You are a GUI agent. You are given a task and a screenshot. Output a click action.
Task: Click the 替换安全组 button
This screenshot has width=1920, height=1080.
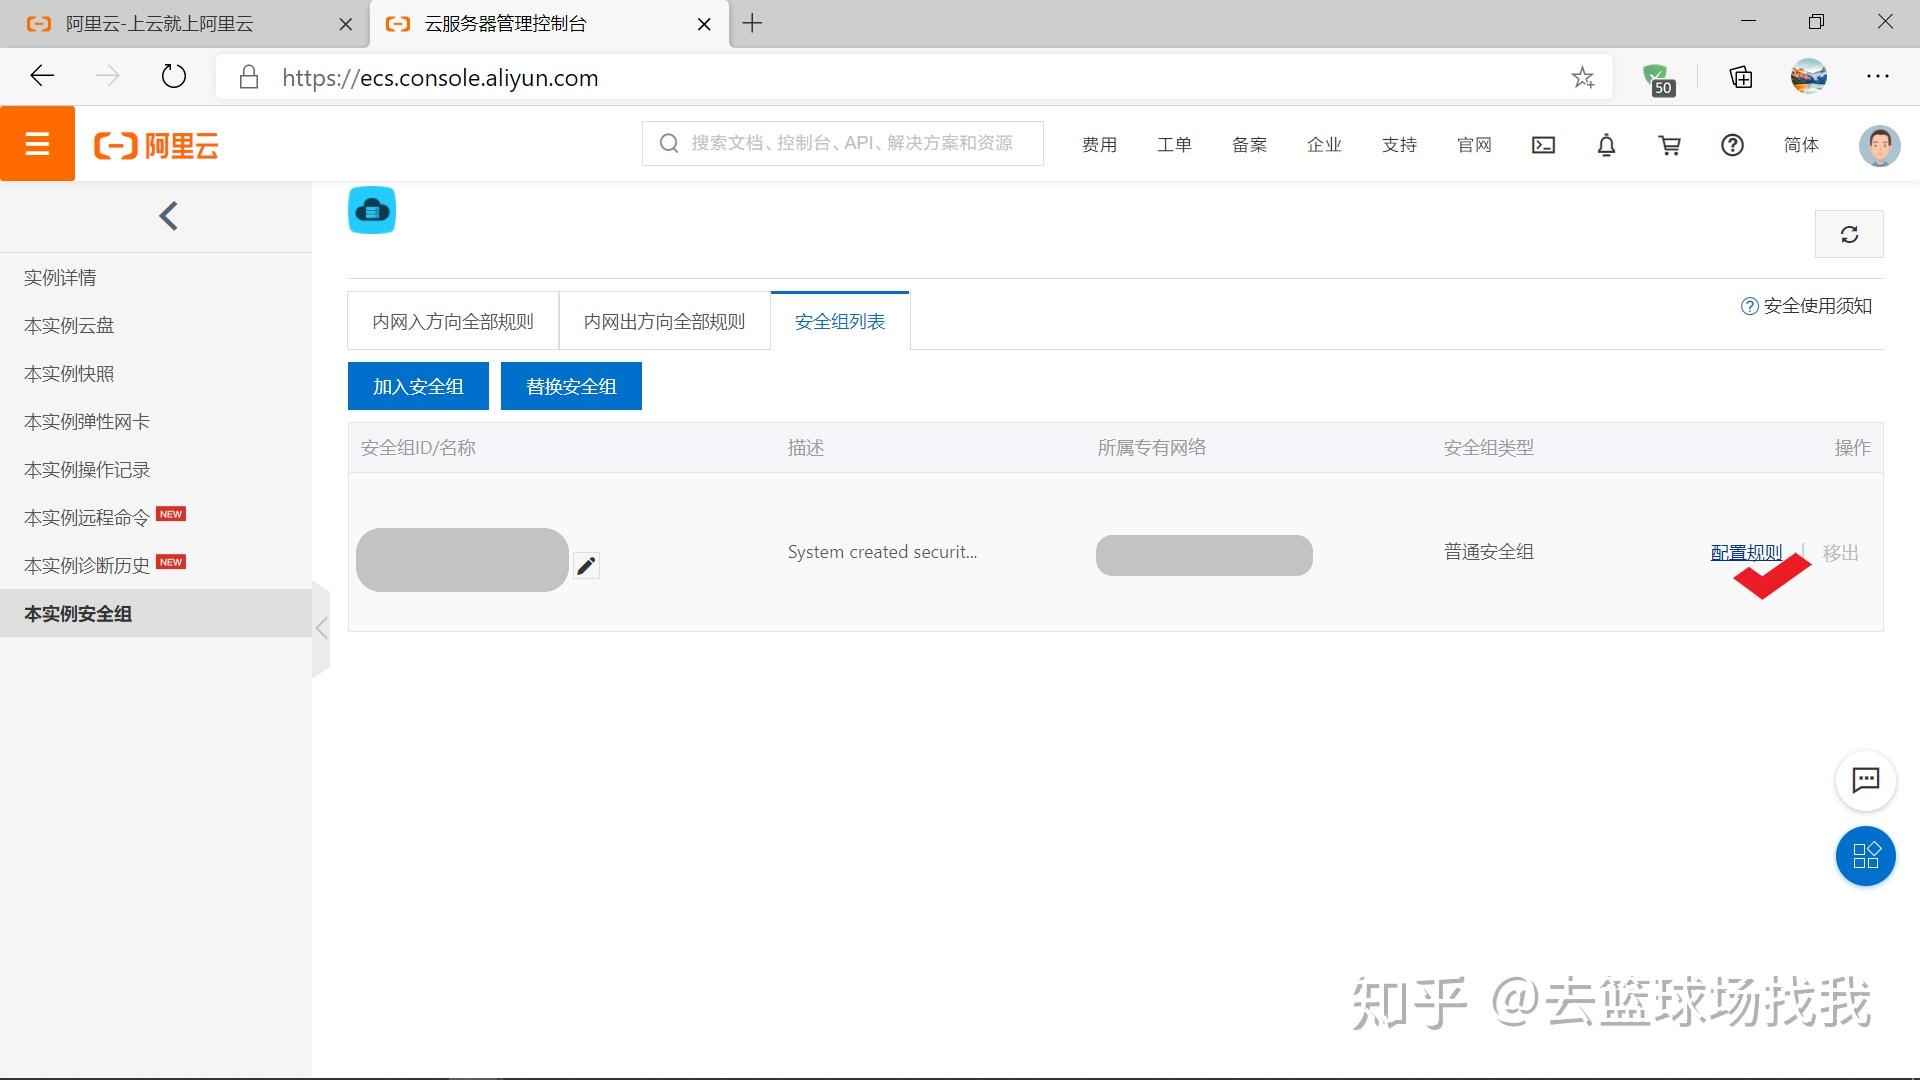pos(571,387)
